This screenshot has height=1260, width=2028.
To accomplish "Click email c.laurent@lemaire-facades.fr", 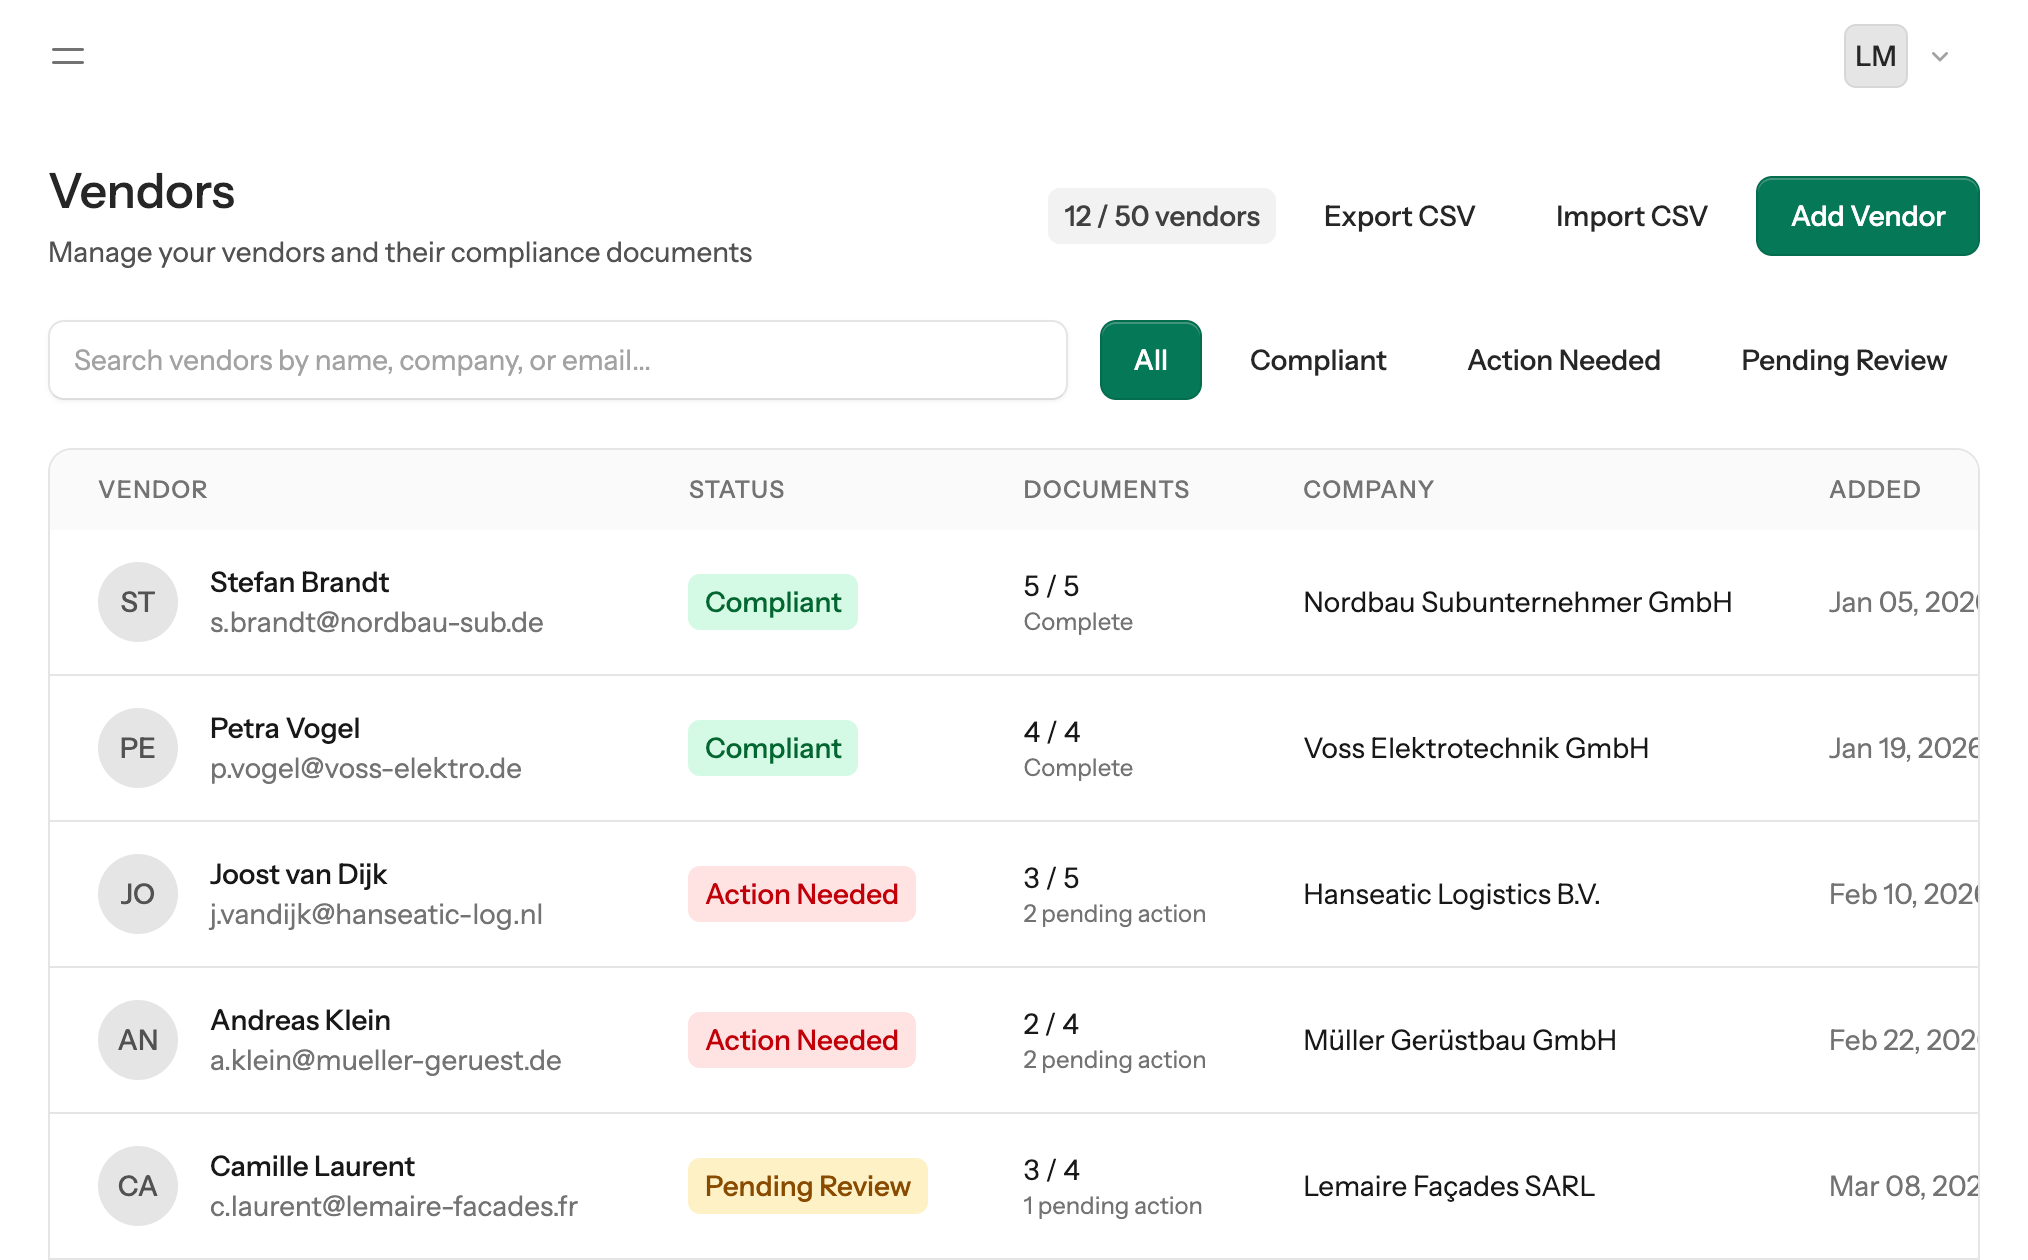I will click(393, 1206).
